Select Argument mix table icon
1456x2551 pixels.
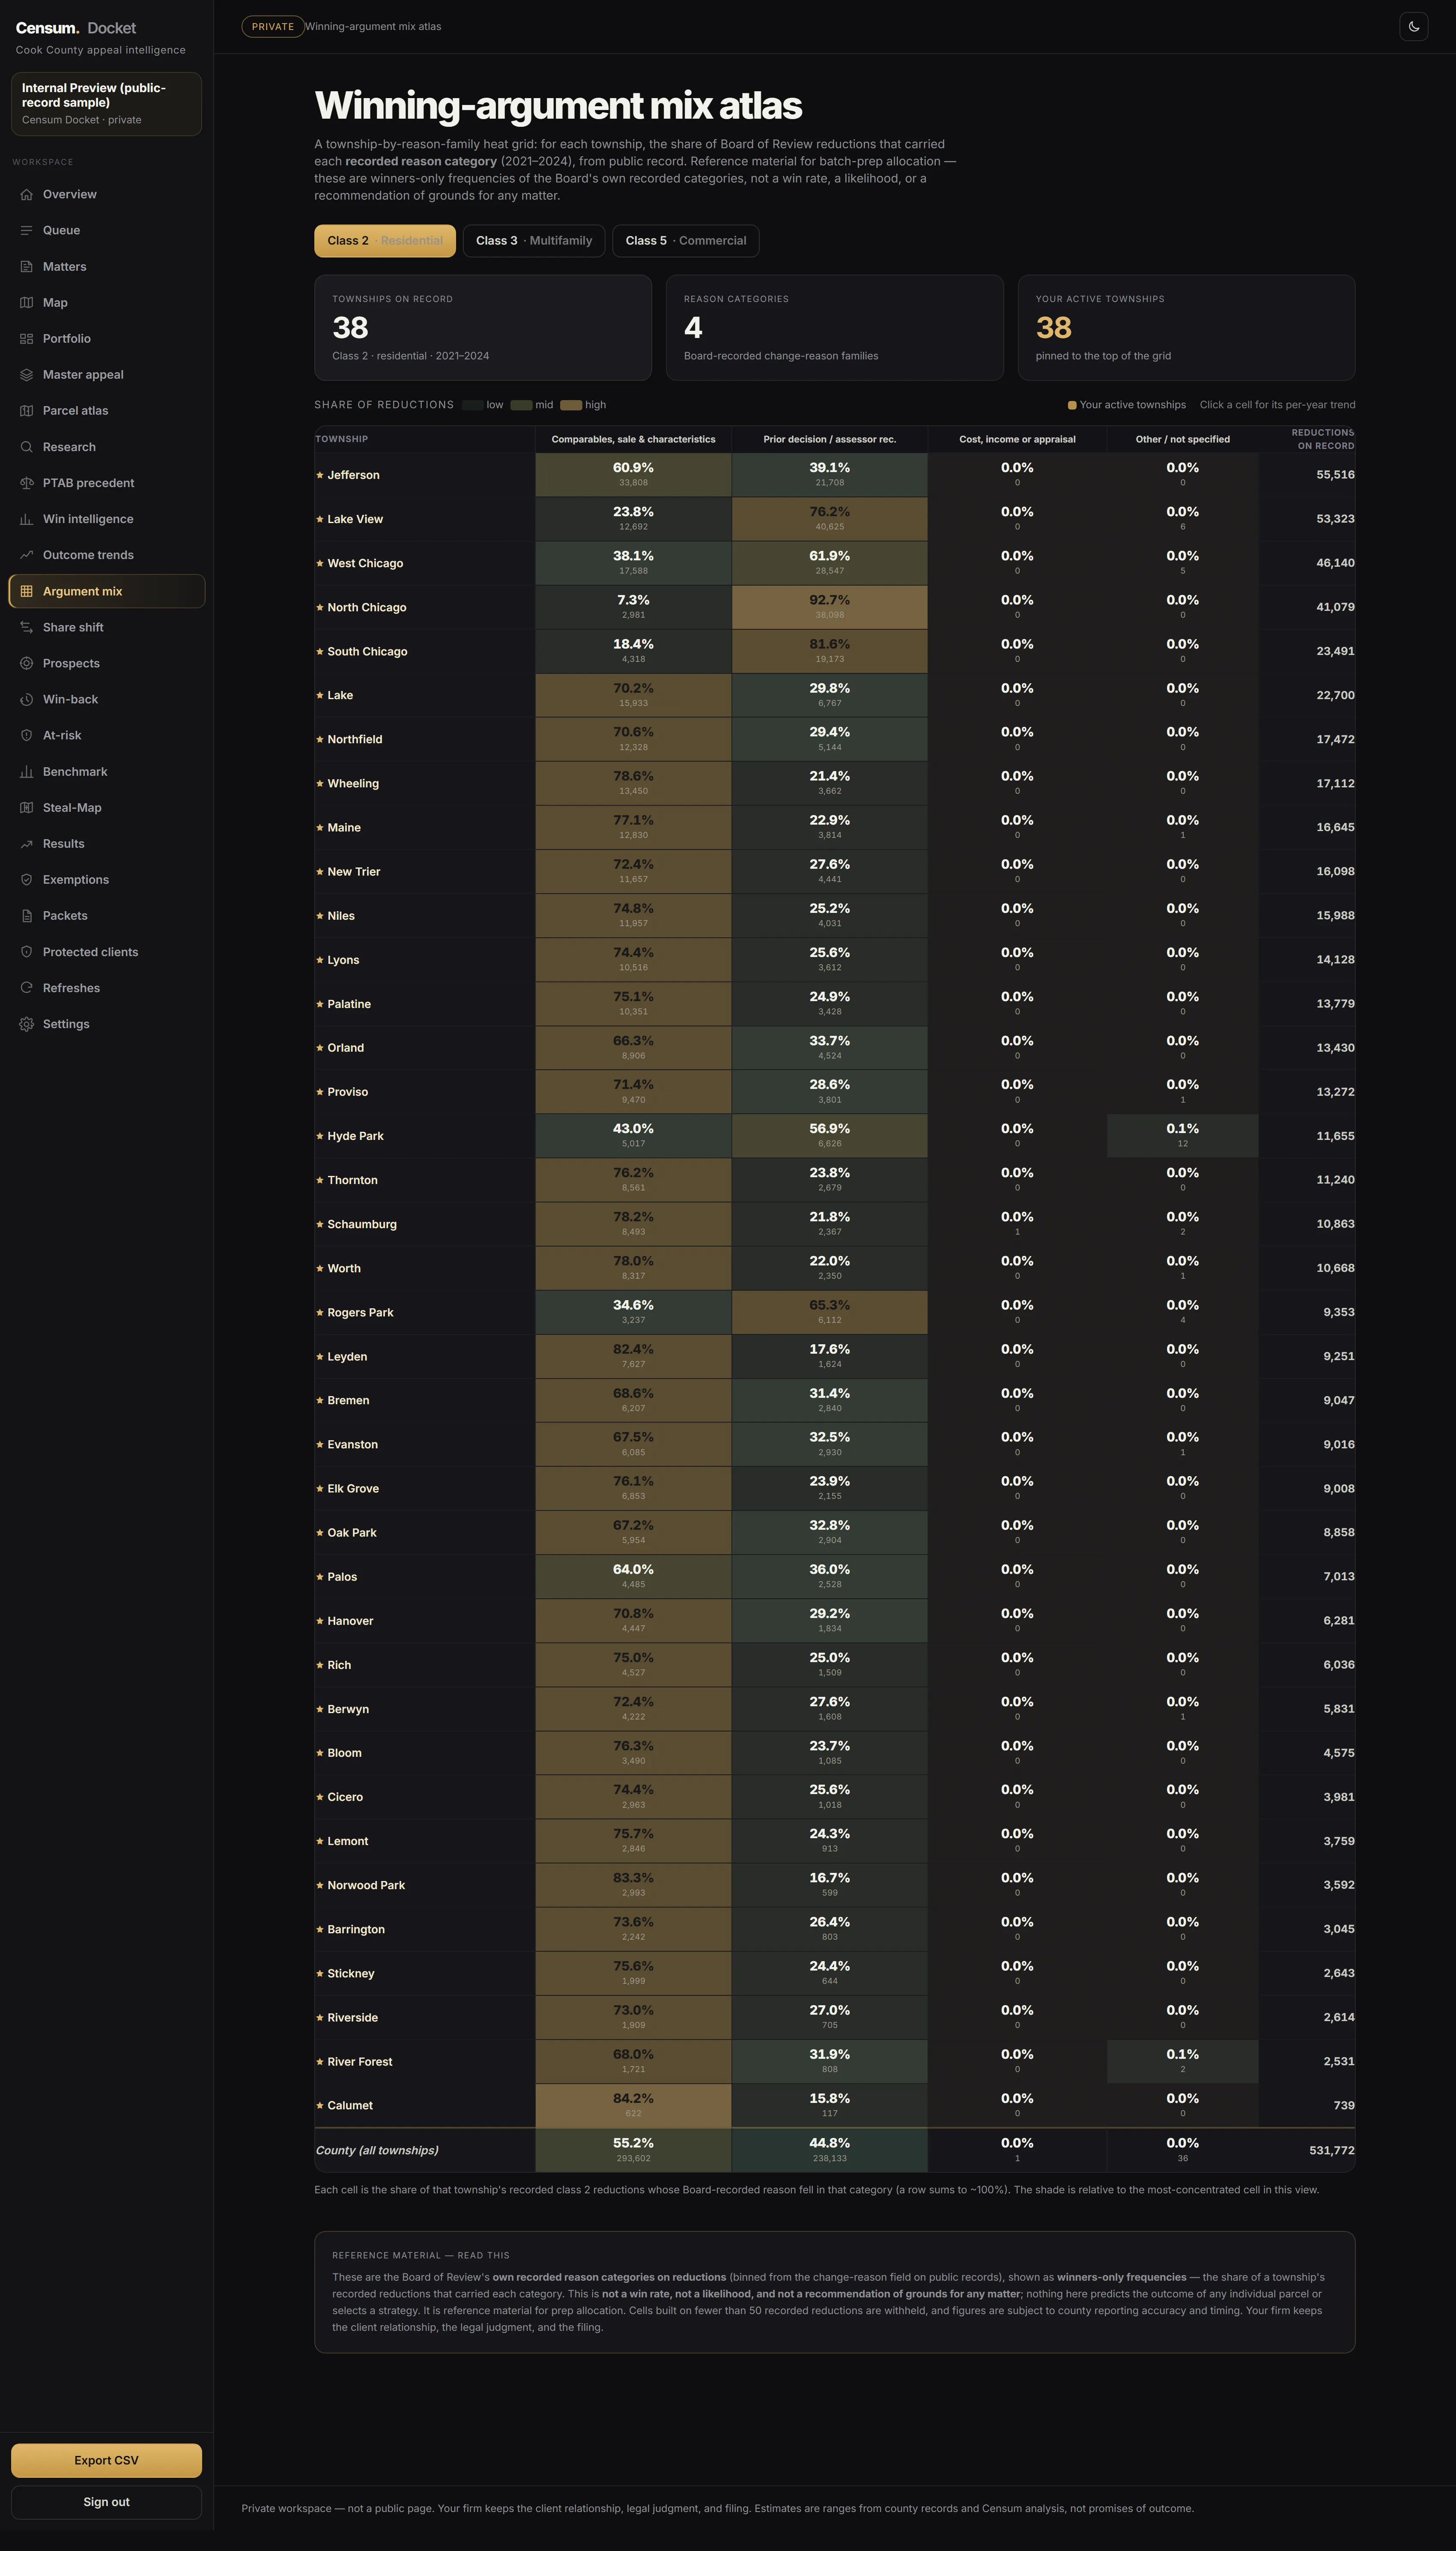tap(27, 591)
